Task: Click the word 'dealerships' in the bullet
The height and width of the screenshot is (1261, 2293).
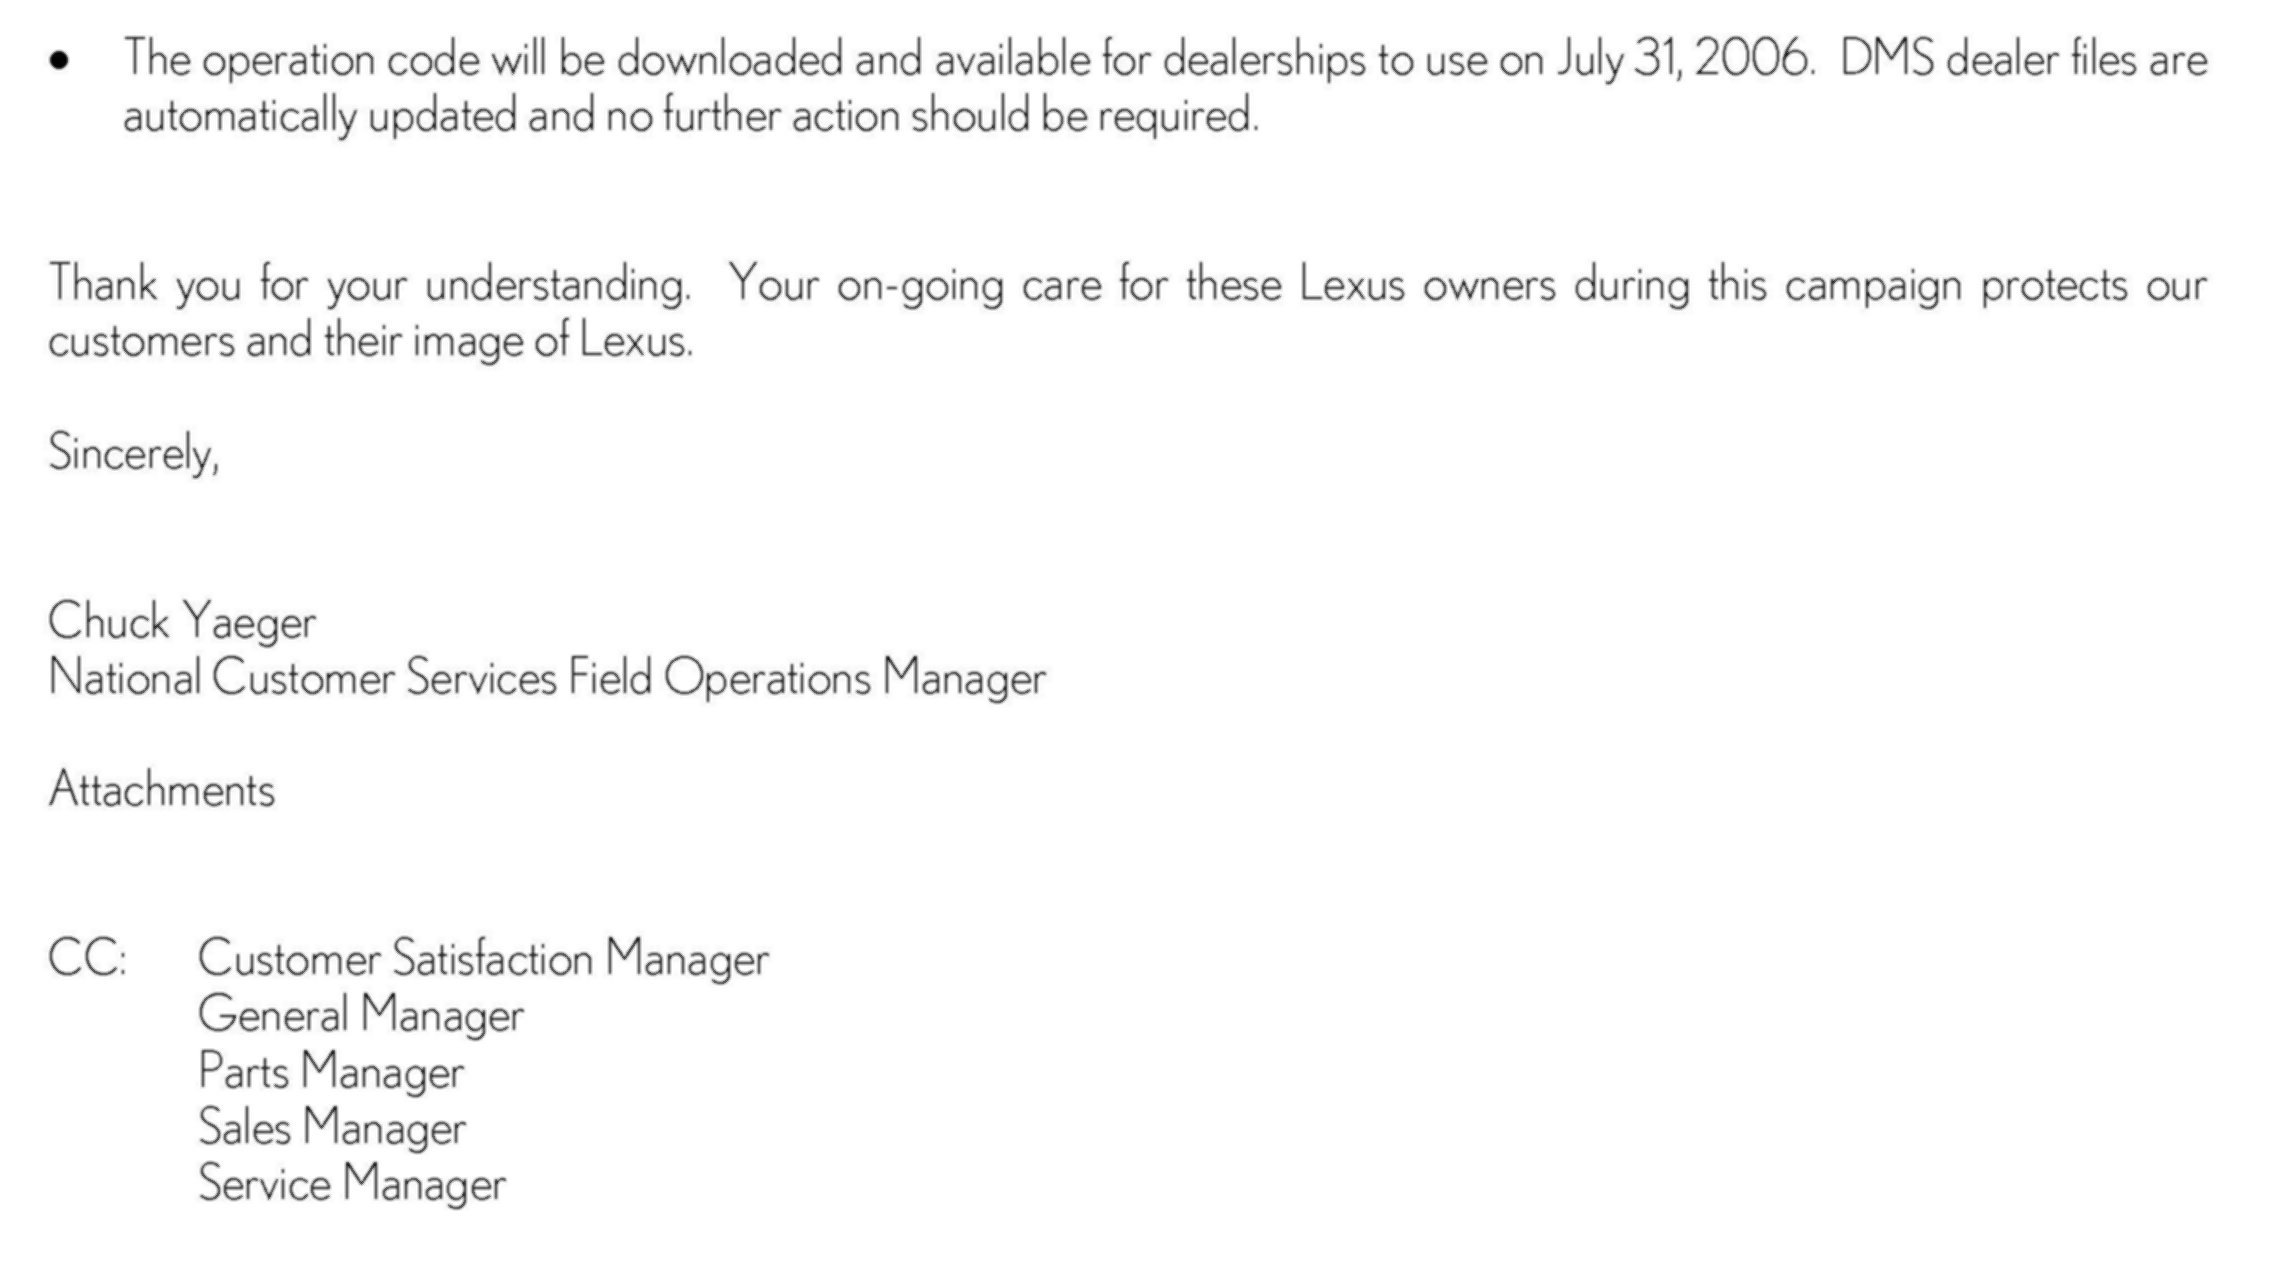Action: pos(1264,60)
